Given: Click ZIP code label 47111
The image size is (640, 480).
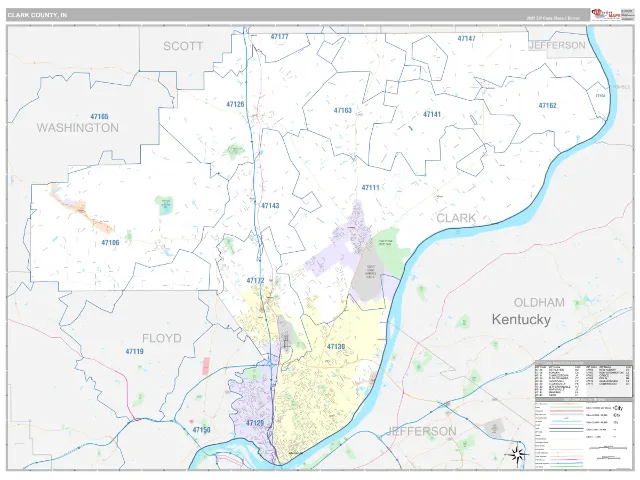Looking at the screenshot, I should coord(371,188).
